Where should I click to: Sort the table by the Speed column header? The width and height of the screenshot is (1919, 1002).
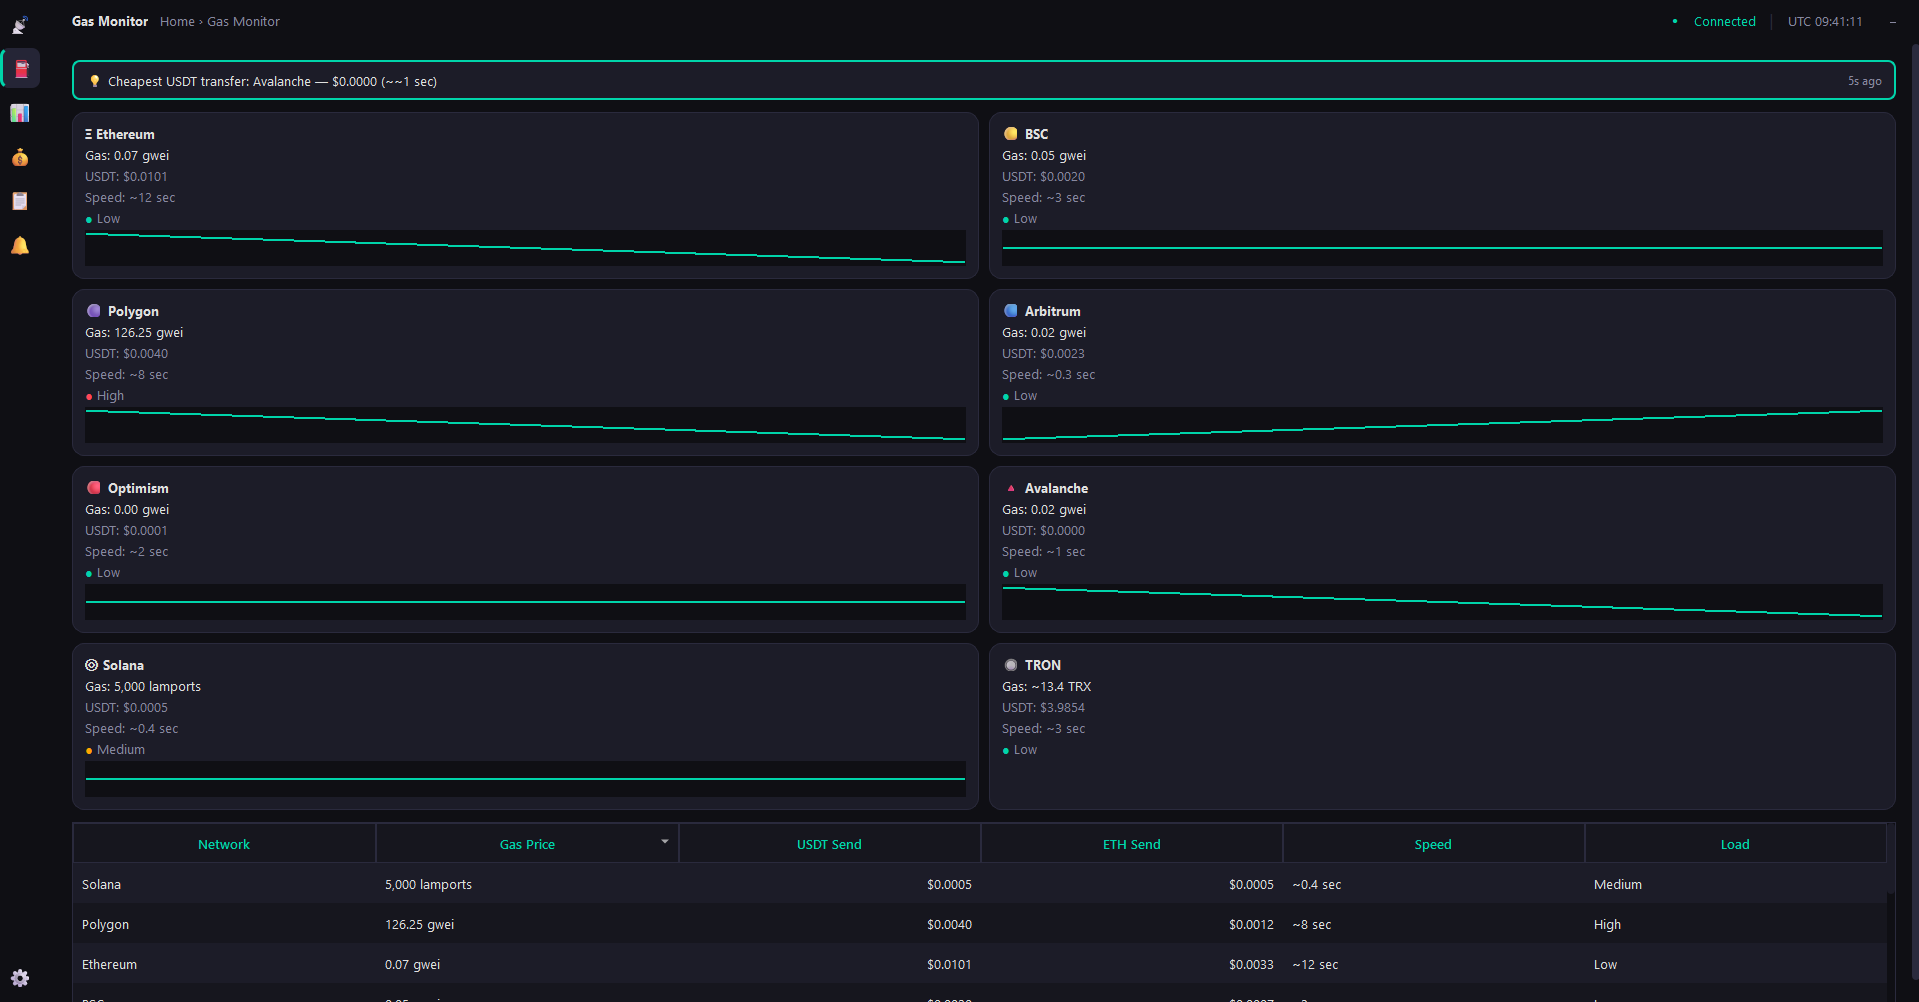click(x=1432, y=843)
